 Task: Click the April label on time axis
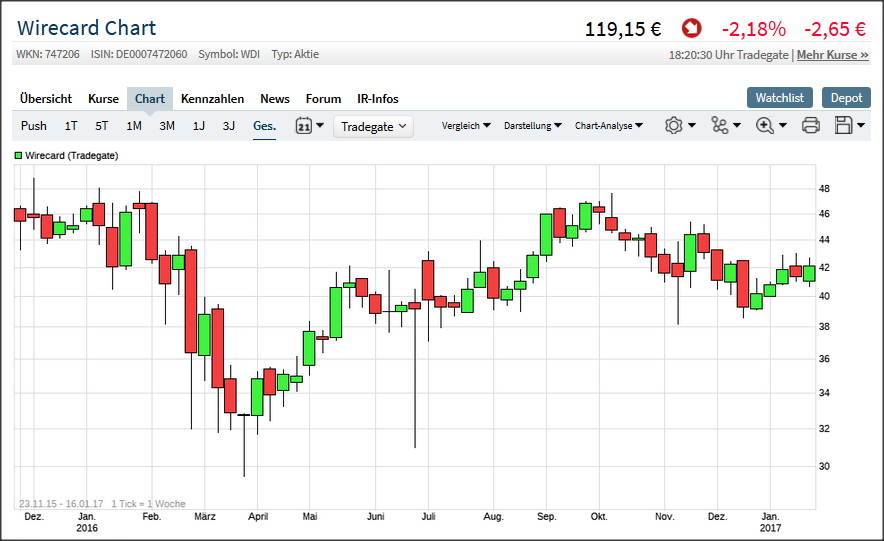(258, 516)
